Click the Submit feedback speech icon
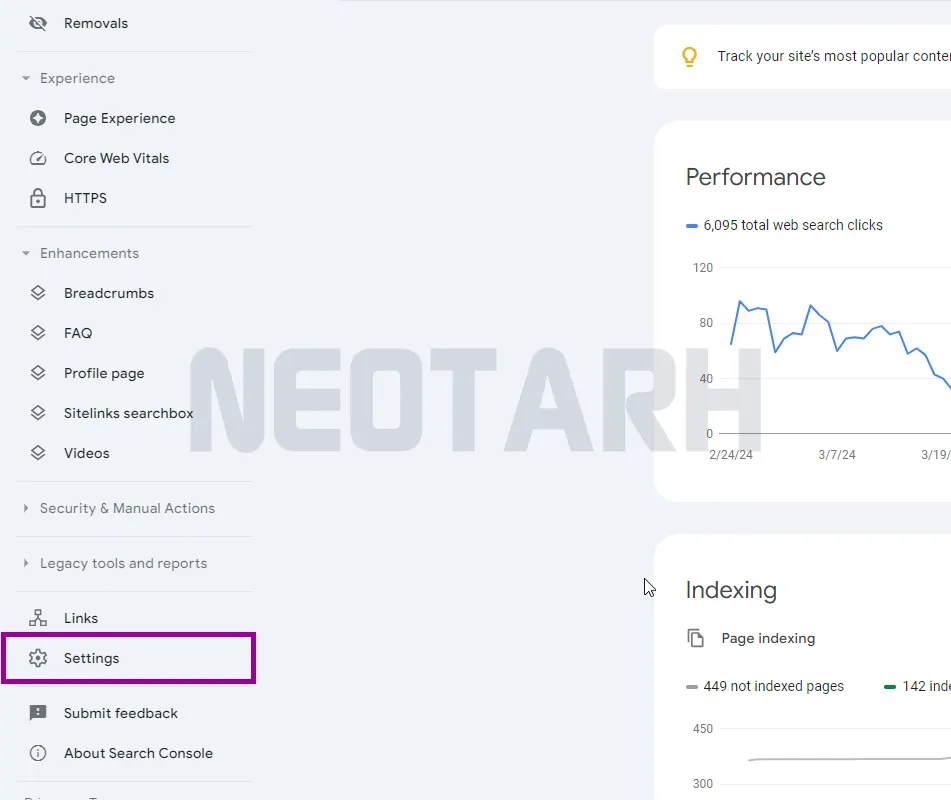Image resolution: width=951 pixels, height=800 pixels. [x=38, y=713]
